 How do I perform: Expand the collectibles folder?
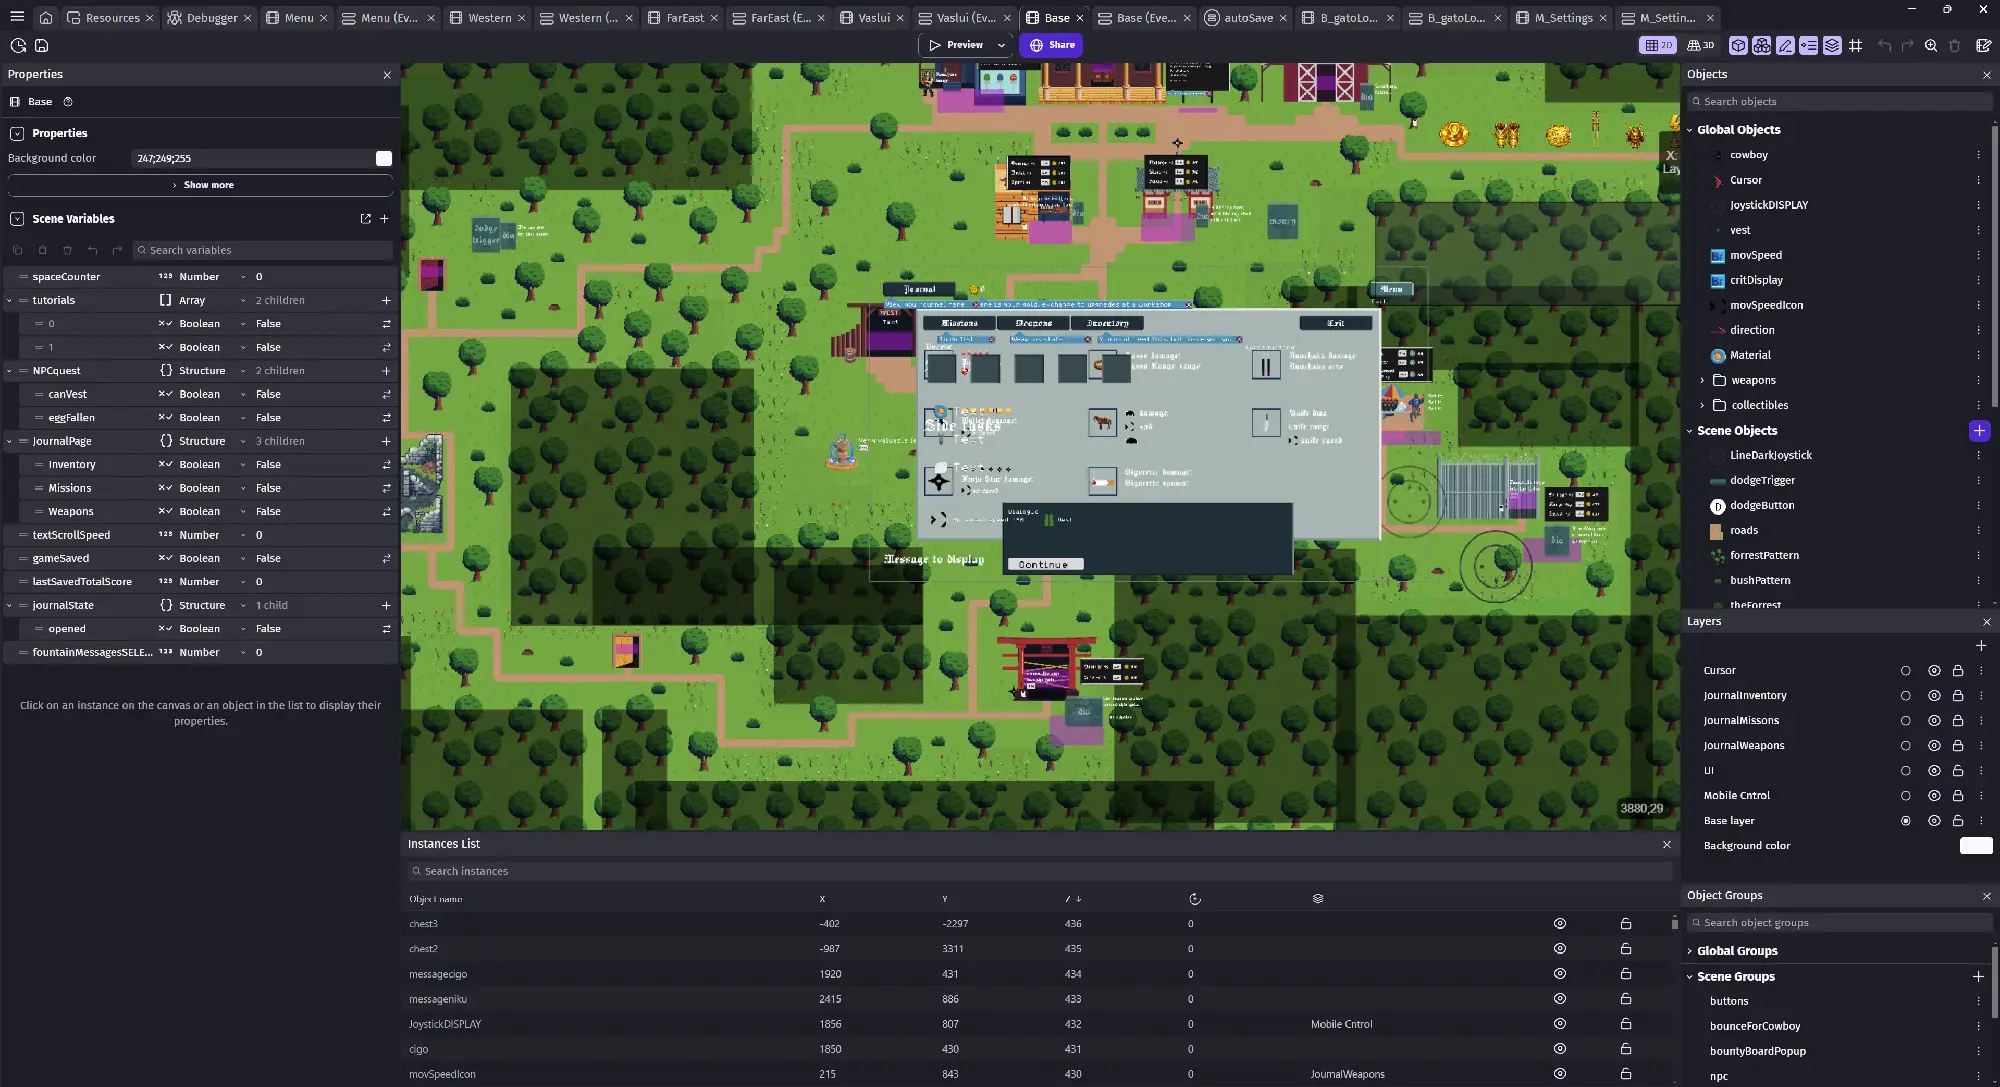[1702, 405]
